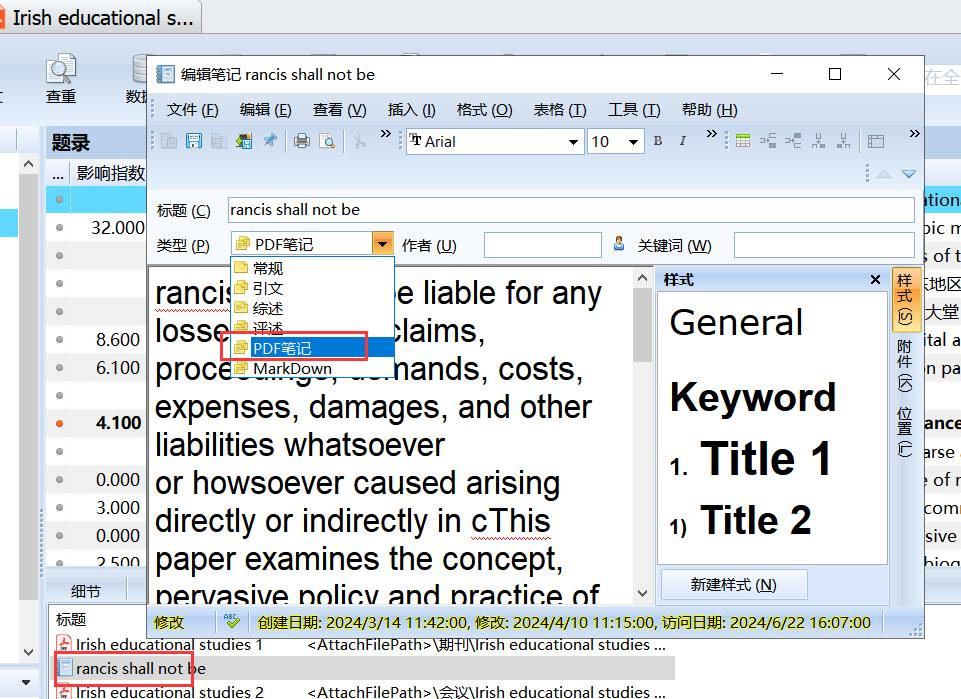Screen dimensions: 961x699
Task: Click the pushpin icon in the note toolbar
Action: [x=270, y=141]
